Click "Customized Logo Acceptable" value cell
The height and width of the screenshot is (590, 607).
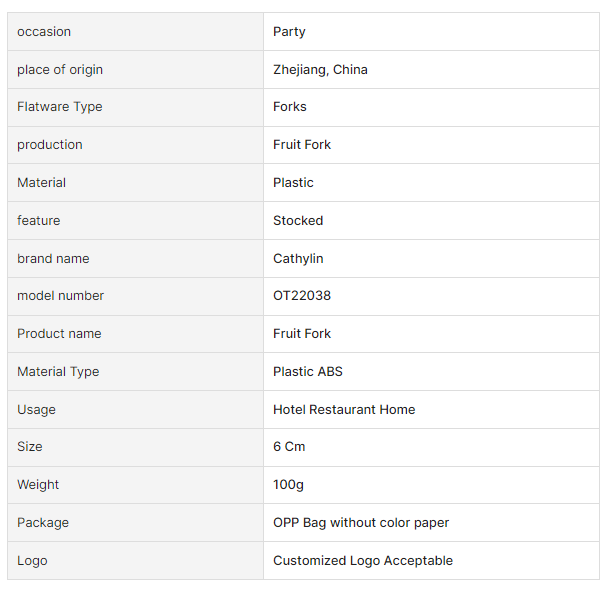tap(363, 561)
